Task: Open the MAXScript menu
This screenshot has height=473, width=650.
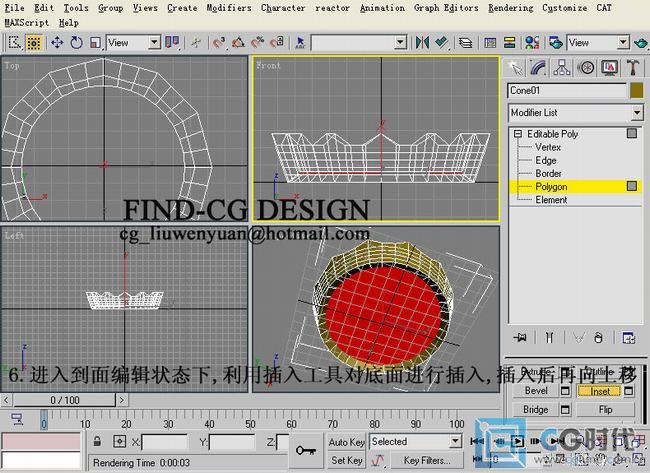Action: pos(27,23)
